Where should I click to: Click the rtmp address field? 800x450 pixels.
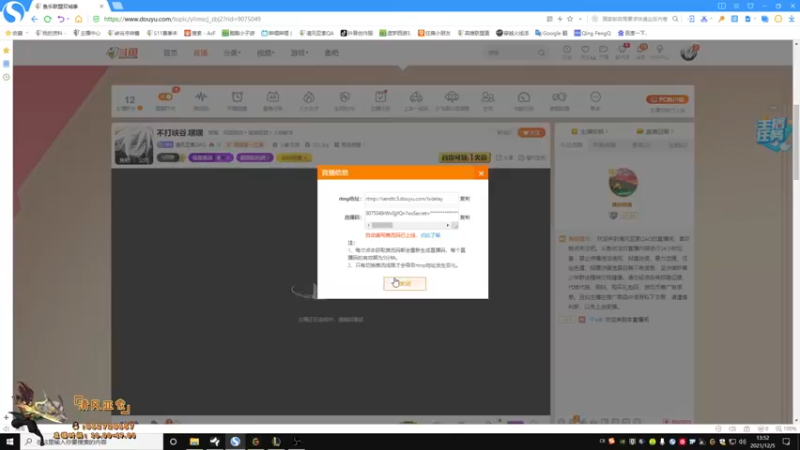tap(411, 198)
